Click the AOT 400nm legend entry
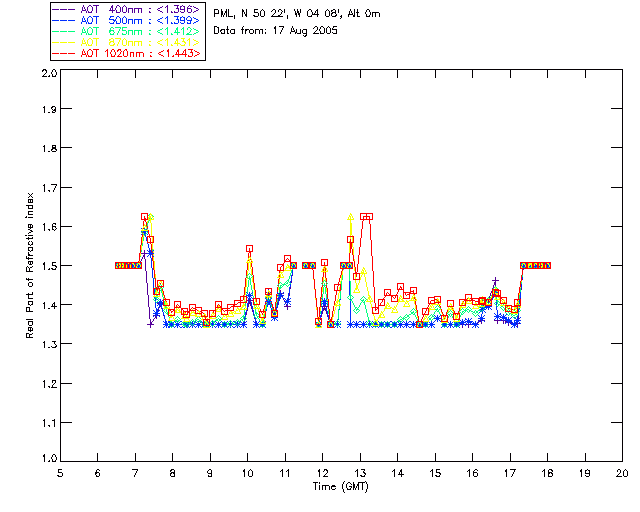 click(x=127, y=9)
